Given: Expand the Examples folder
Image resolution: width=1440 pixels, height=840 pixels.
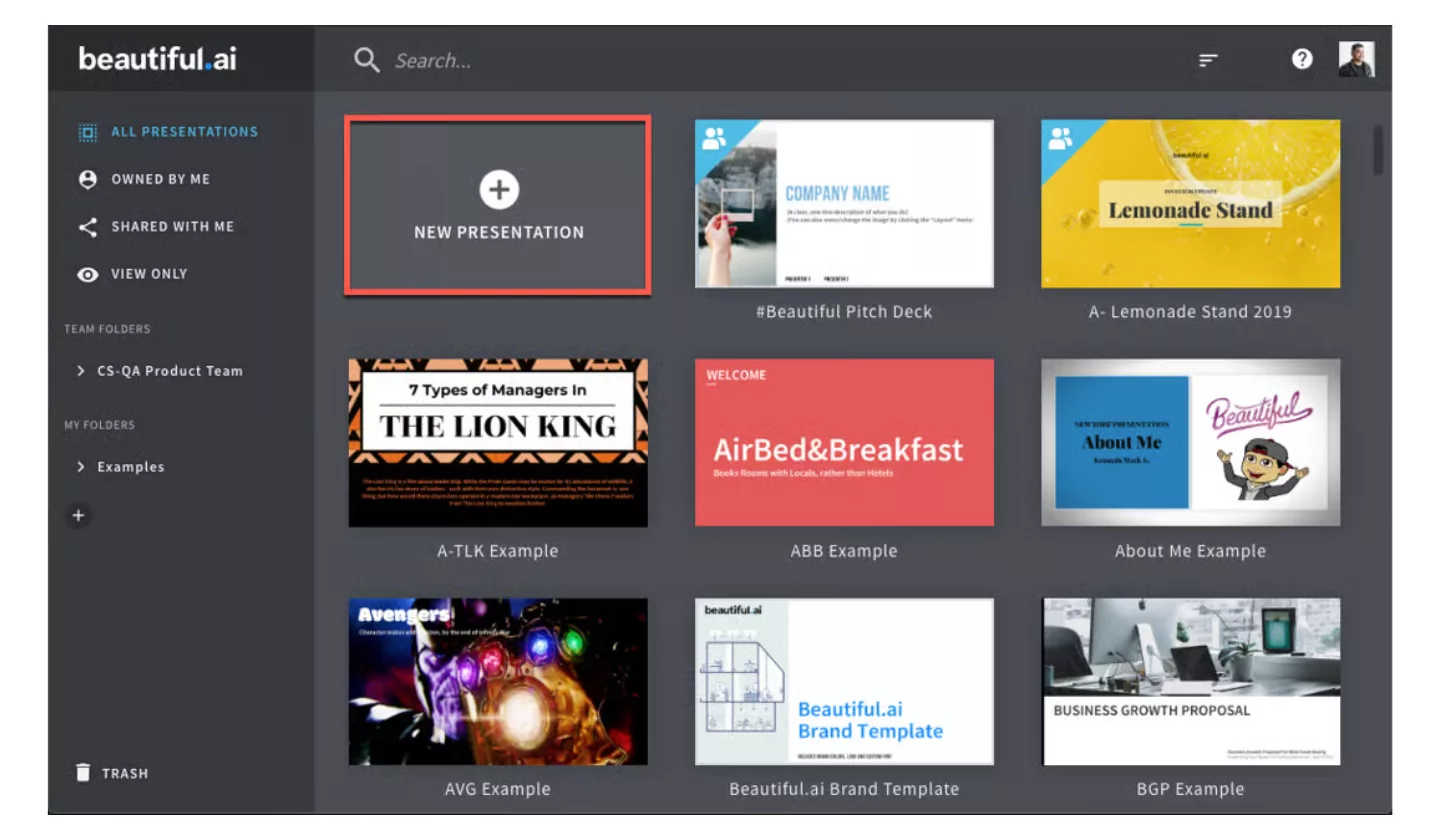Looking at the screenshot, I should (81, 466).
